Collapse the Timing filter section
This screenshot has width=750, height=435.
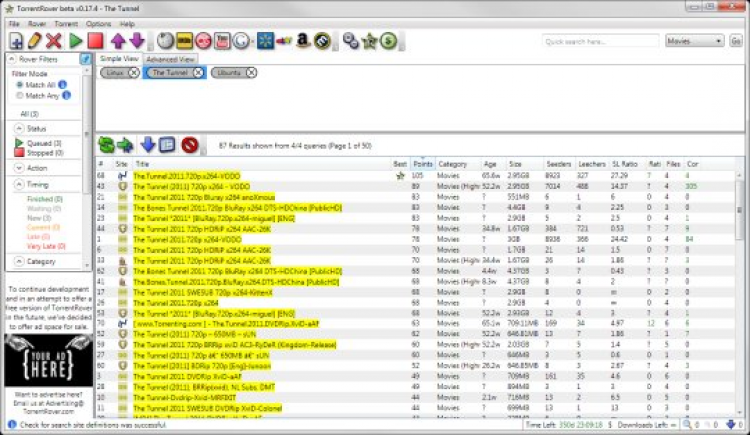point(19,184)
